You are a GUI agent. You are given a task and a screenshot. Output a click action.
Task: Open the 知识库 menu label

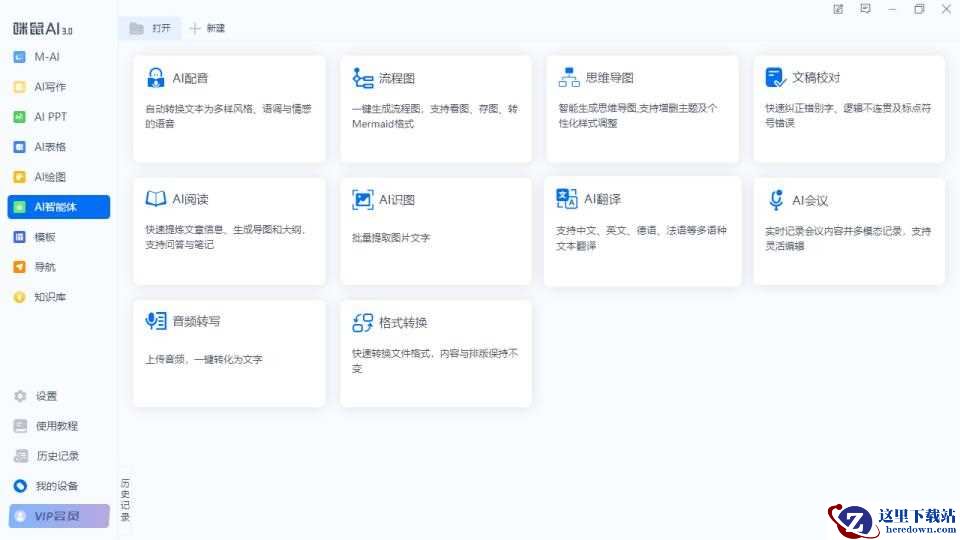[x=50, y=297]
